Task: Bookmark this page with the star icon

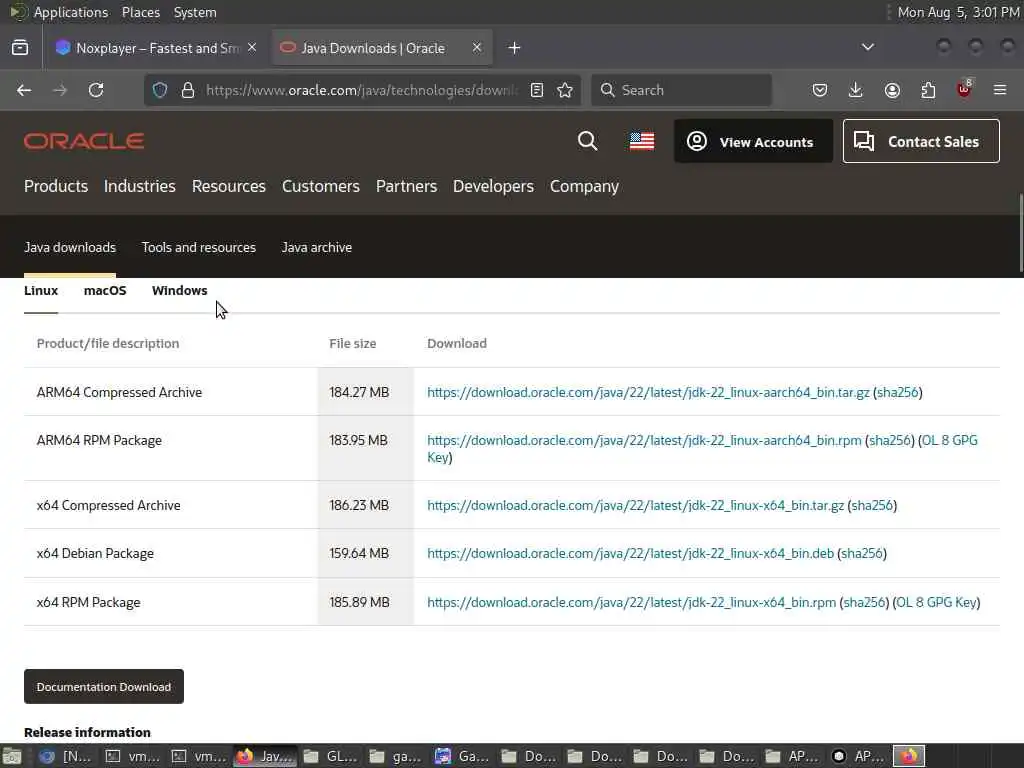Action: [565, 90]
